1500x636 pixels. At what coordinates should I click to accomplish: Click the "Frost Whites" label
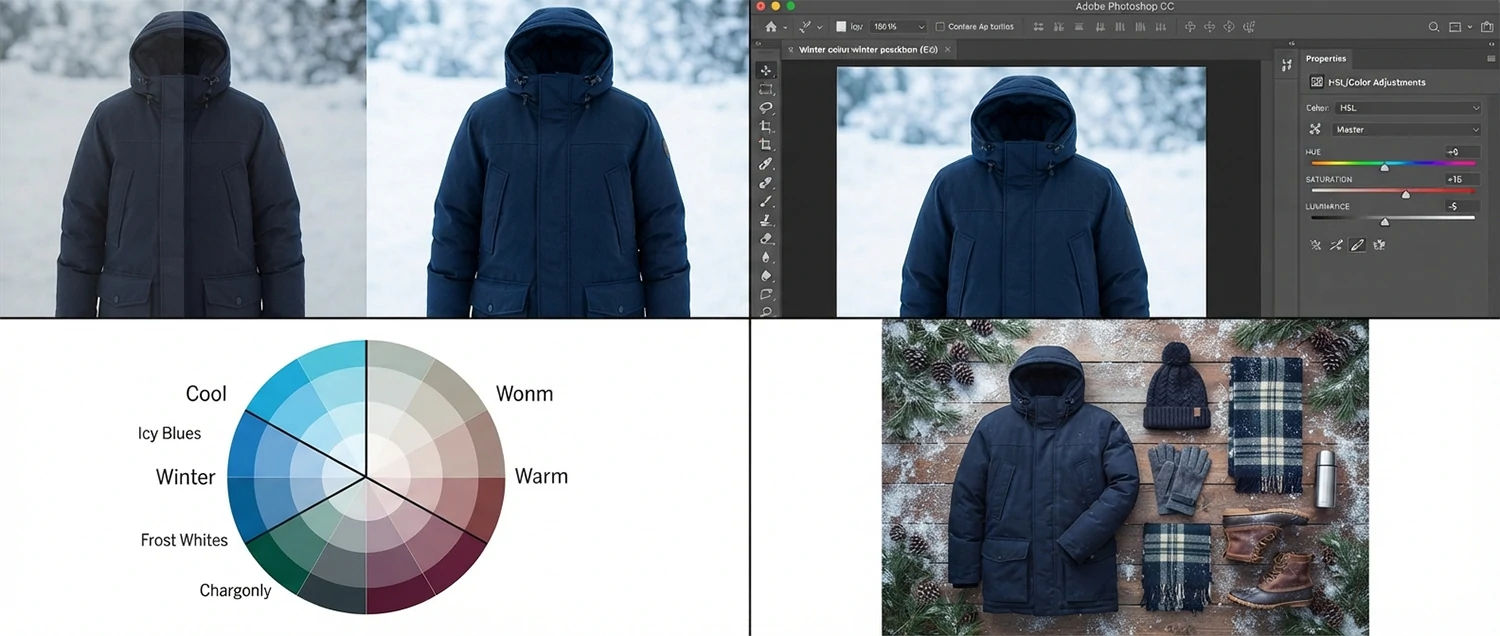[184, 540]
